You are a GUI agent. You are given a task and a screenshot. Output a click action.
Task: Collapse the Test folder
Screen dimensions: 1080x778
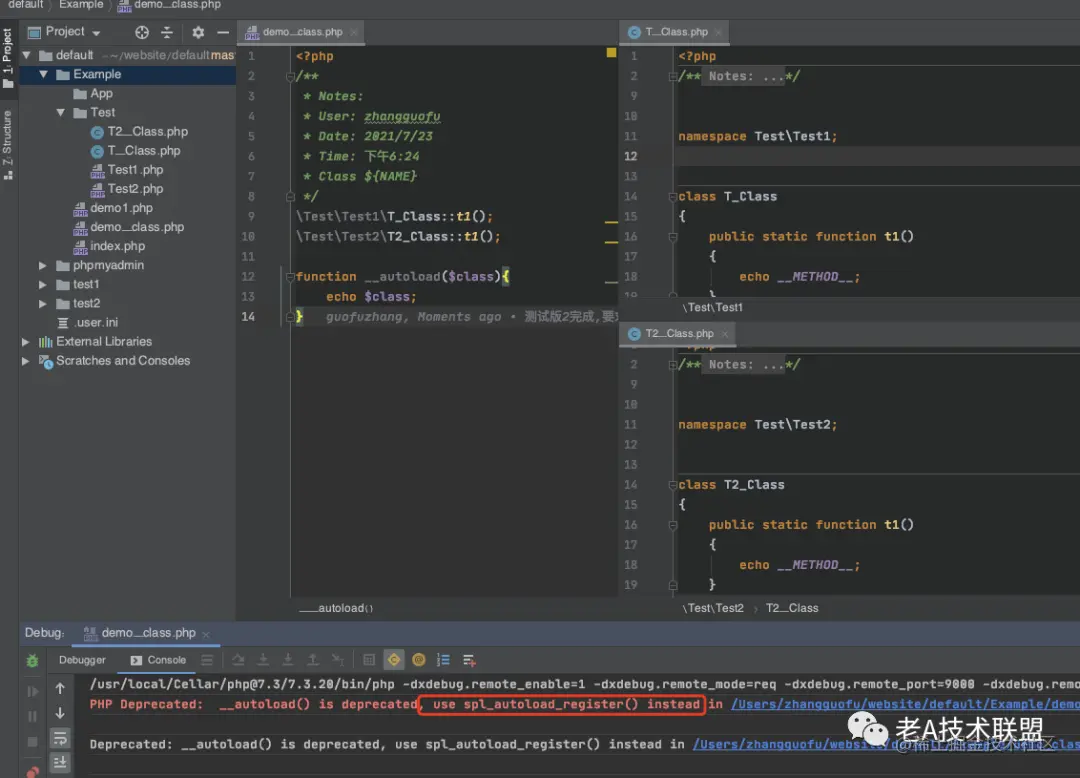pos(61,112)
